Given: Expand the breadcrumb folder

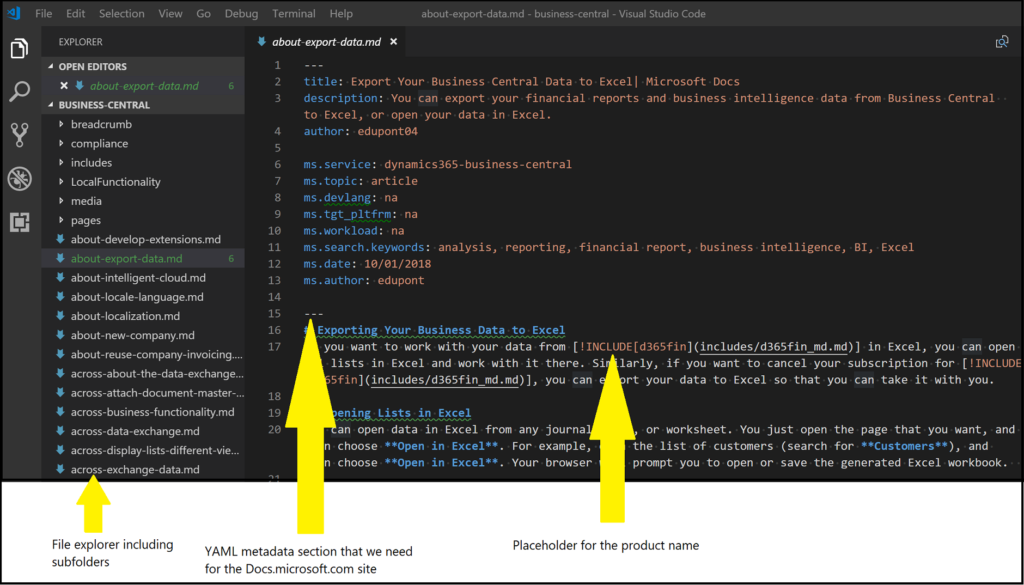Looking at the screenshot, I should (x=100, y=123).
